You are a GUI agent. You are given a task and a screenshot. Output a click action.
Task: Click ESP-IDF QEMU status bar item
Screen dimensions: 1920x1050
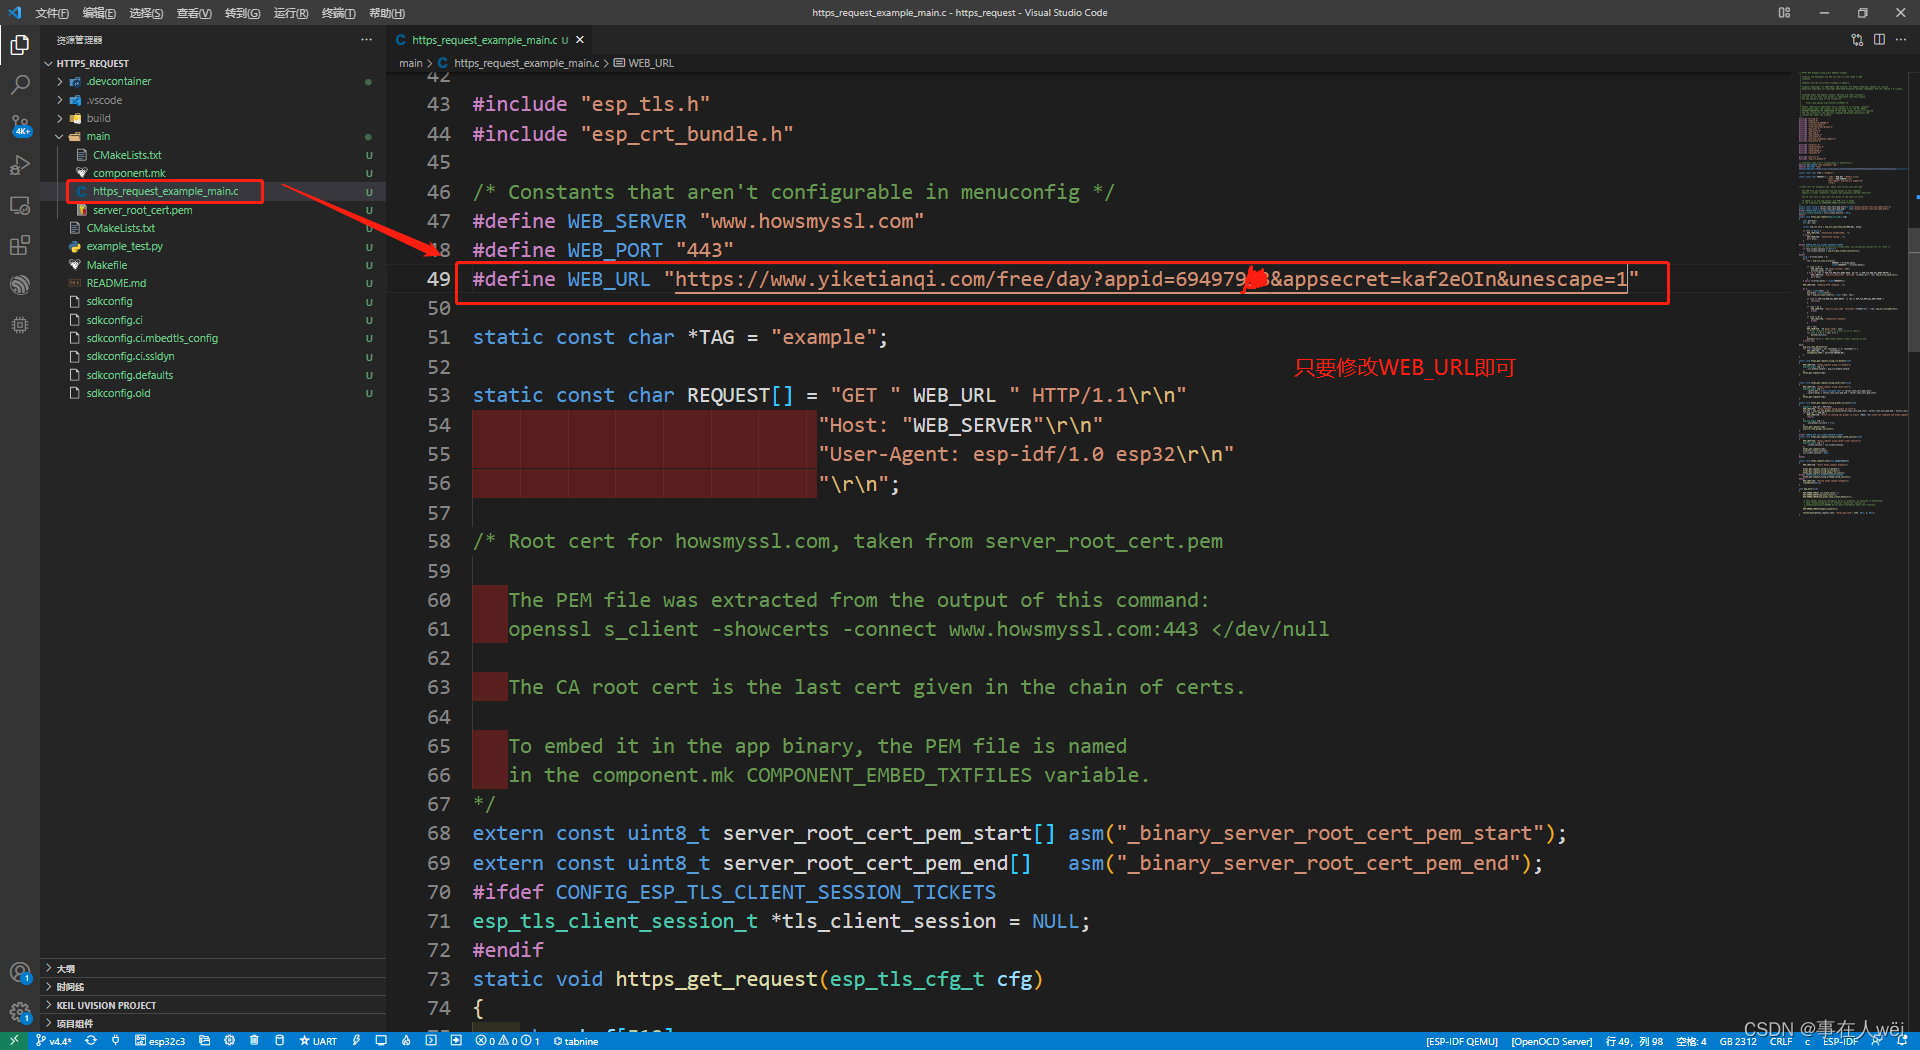pos(1462,1041)
